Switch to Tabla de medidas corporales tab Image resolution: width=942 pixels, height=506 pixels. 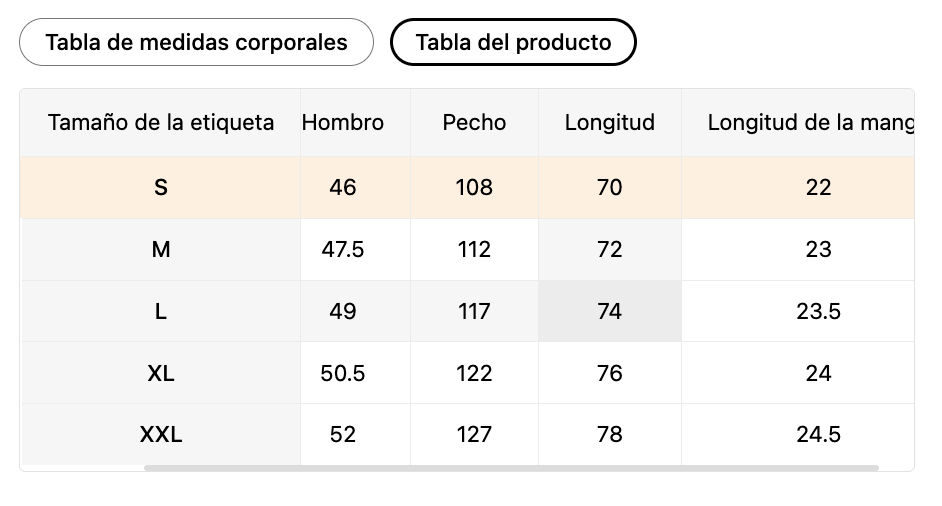tap(196, 43)
